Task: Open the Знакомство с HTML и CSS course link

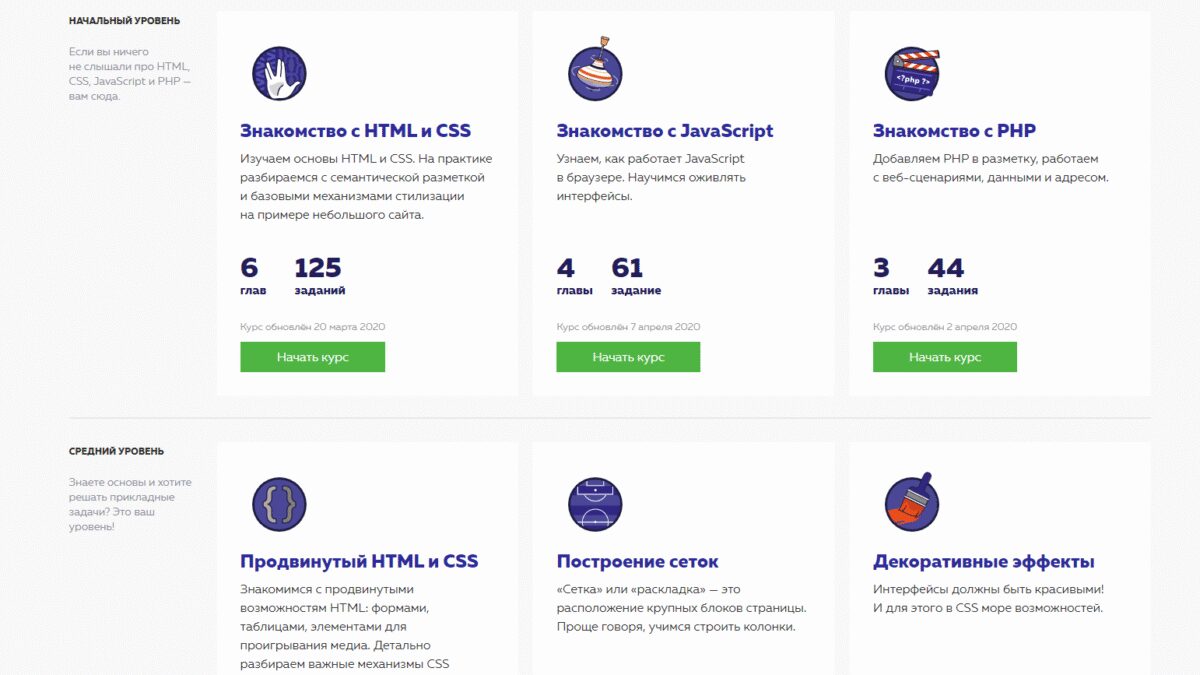Action: (354, 130)
